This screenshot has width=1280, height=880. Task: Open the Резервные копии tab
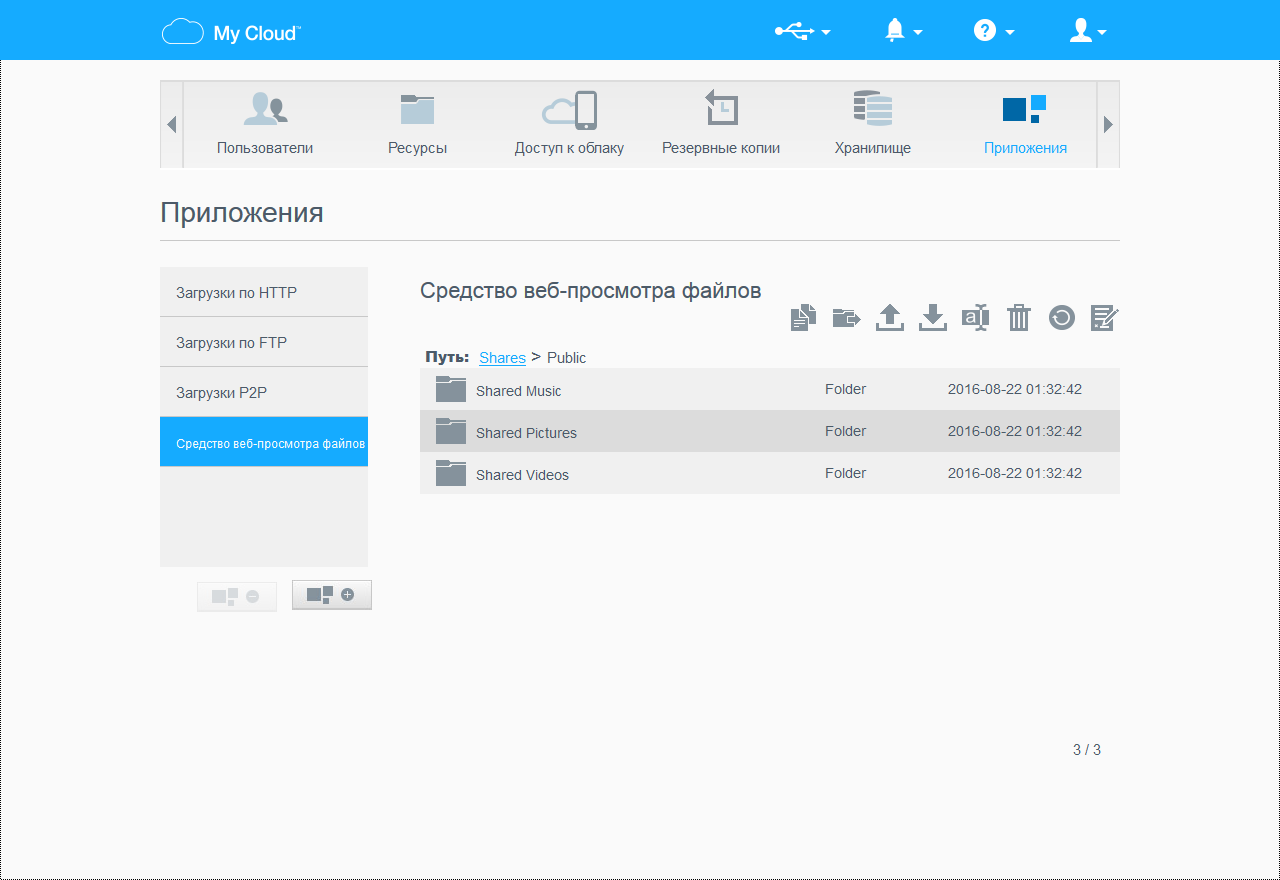pos(721,125)
